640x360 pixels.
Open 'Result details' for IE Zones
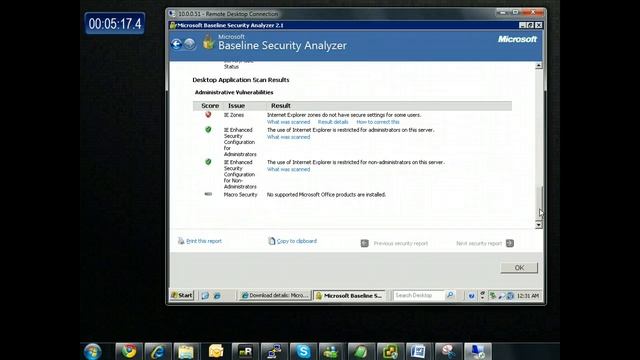tap(333, 122)
